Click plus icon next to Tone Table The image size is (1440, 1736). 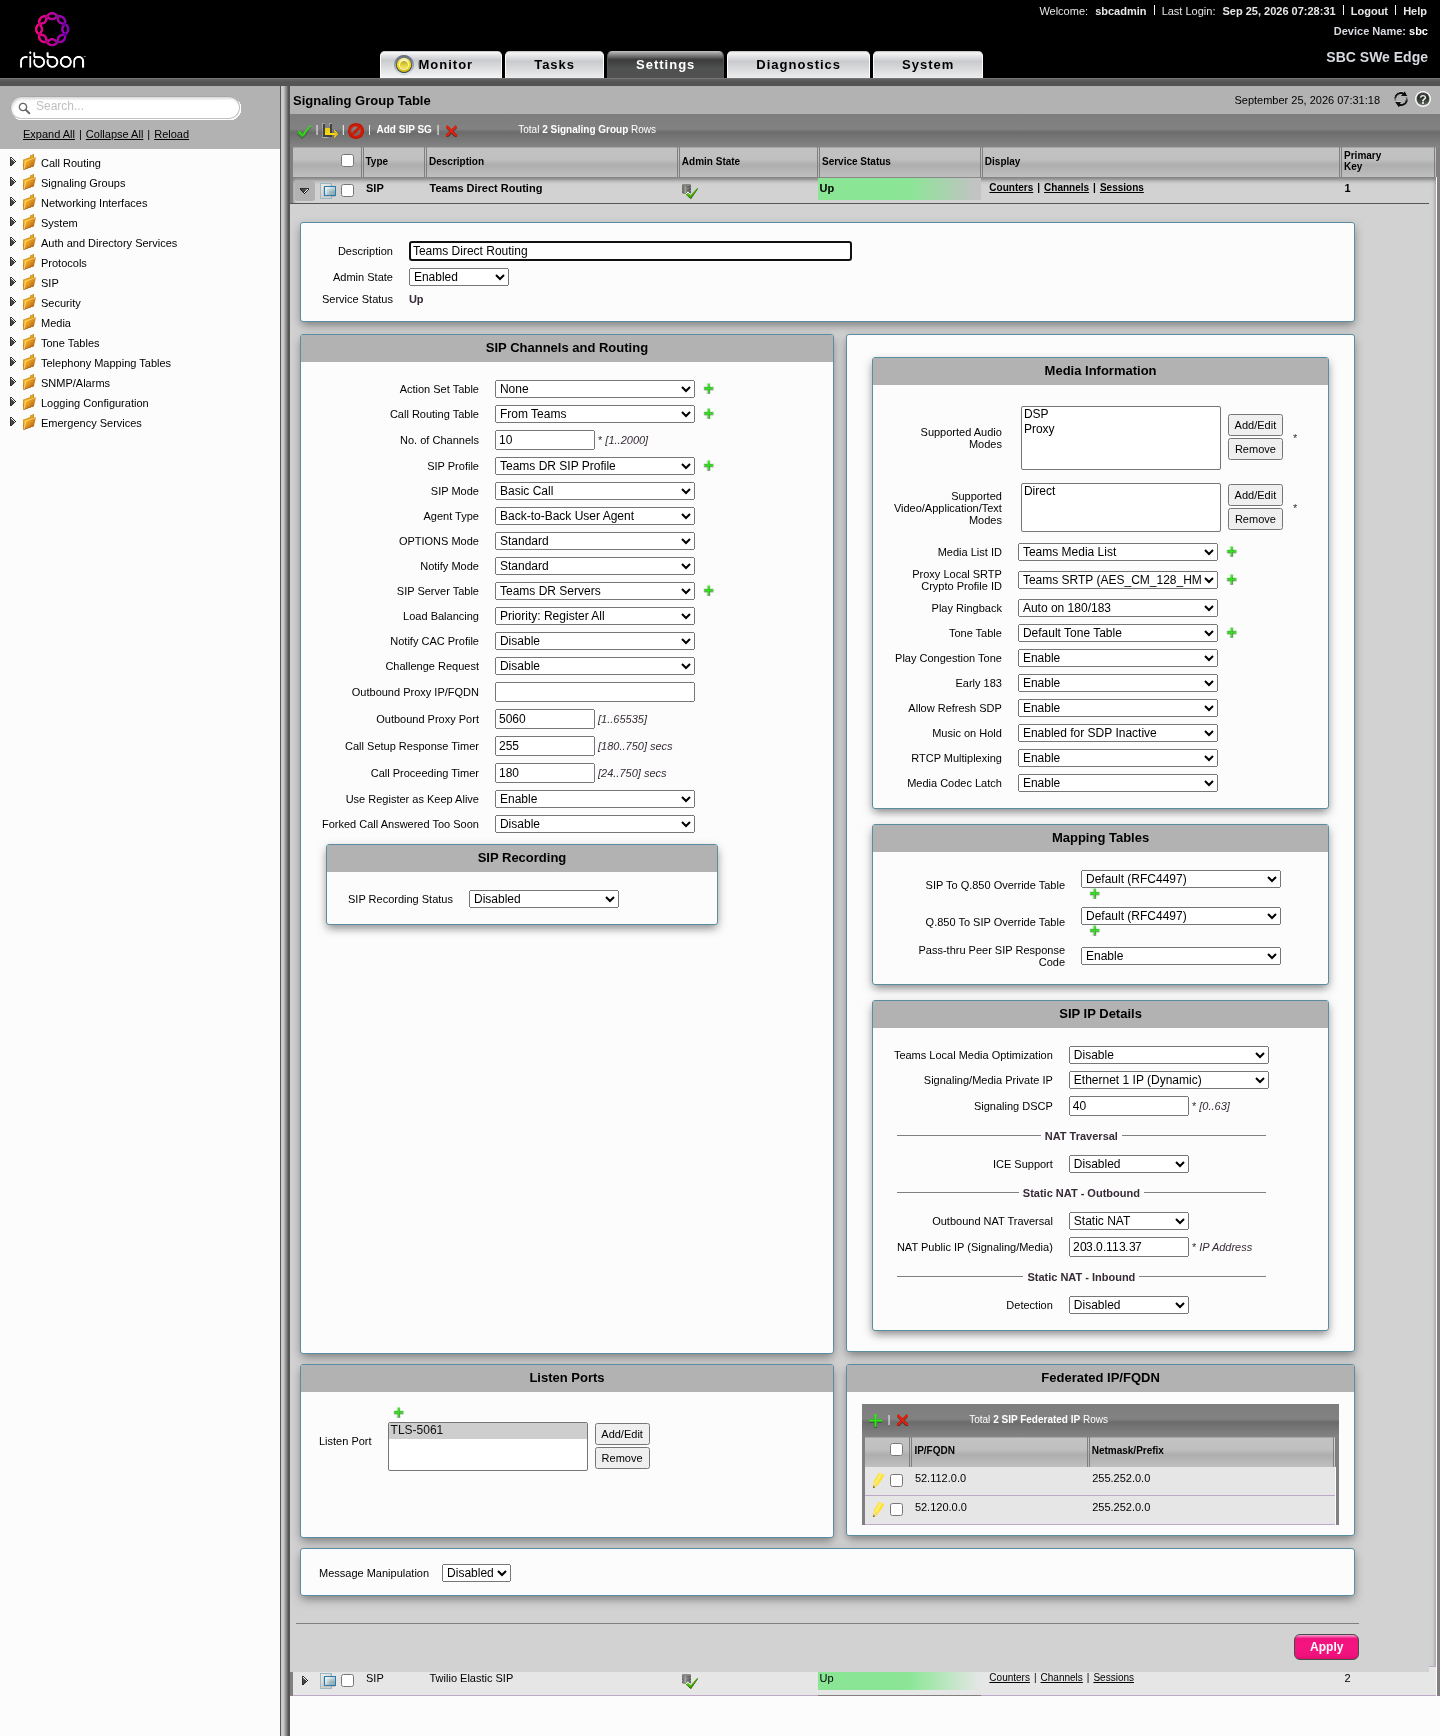pos(1231,633)
